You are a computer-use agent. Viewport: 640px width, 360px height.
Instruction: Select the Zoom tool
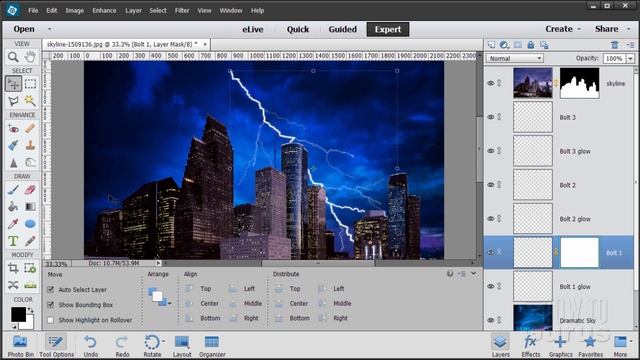click(13, 57)
